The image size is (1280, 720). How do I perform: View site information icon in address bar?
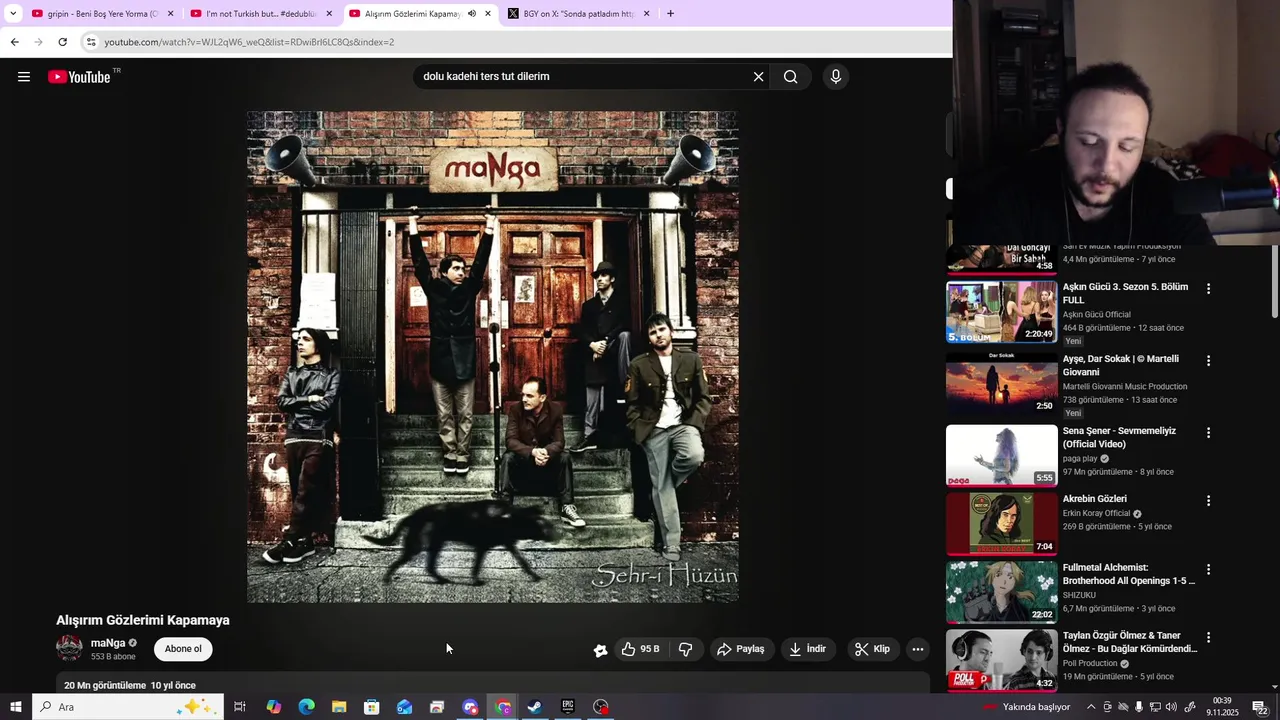point(91,42)
